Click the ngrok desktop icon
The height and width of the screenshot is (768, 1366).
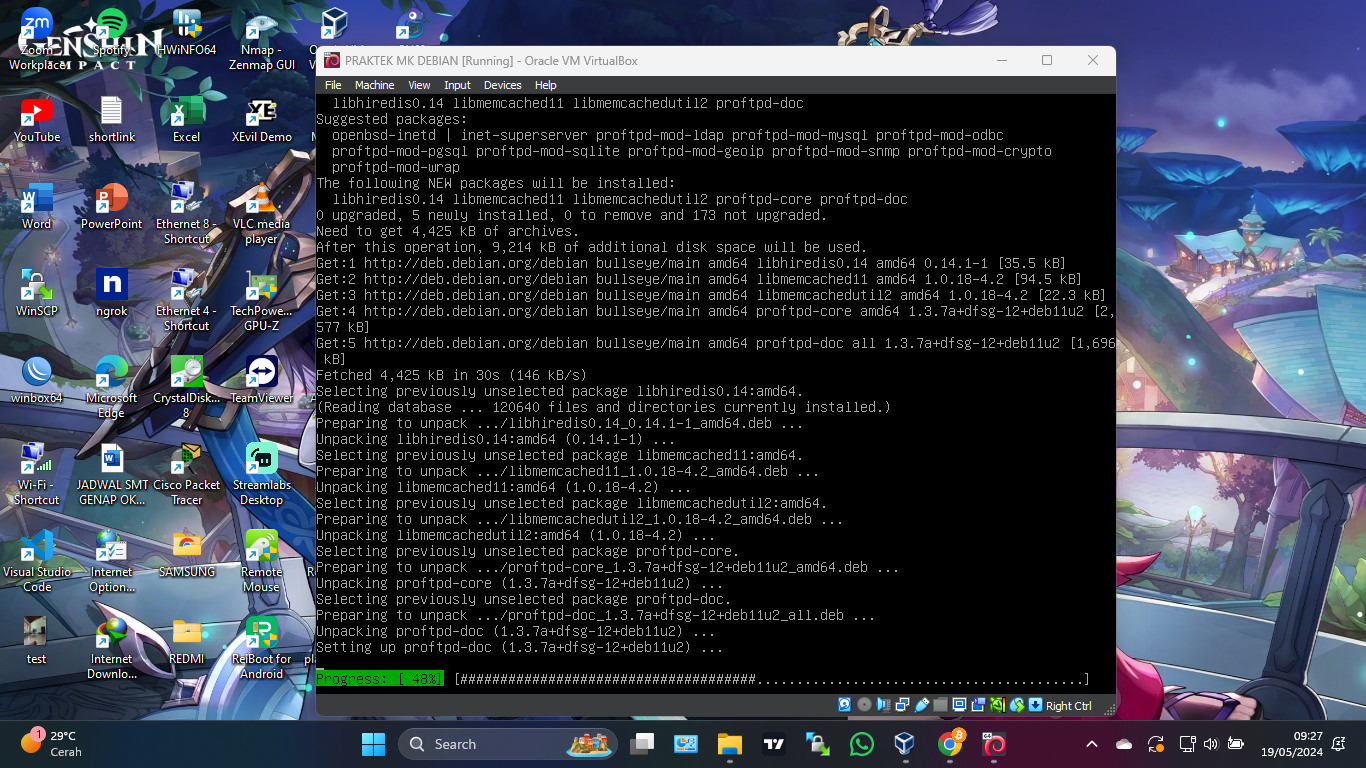[x=111, y=294]
